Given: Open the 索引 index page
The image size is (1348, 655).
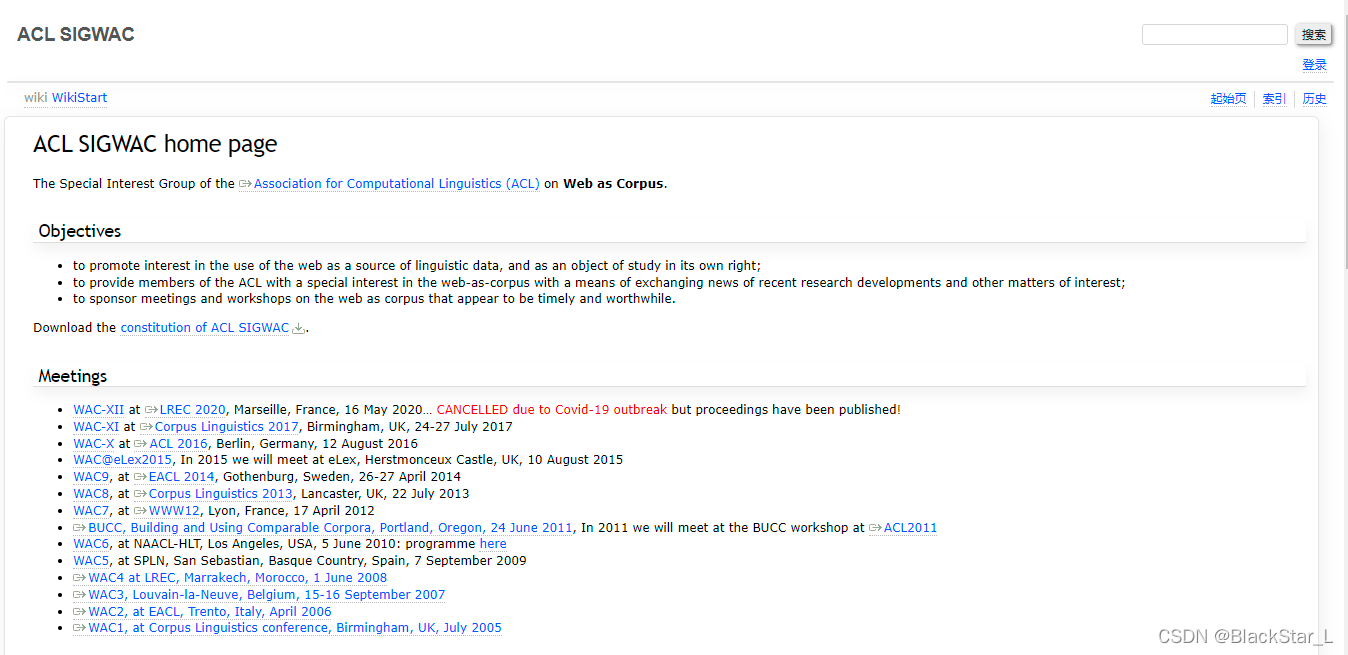Looking at the screenshot, I should [x=1274, y=99].
